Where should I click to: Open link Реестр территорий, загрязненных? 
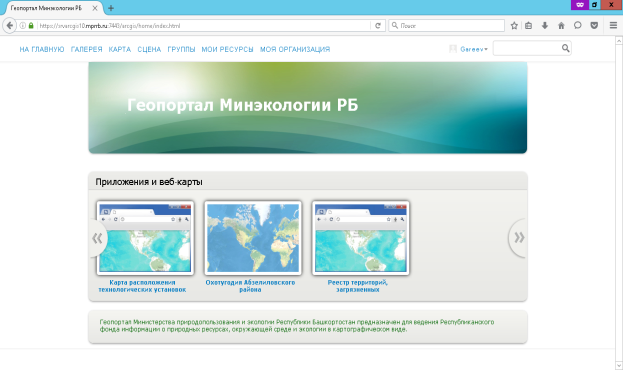(357, 286)
